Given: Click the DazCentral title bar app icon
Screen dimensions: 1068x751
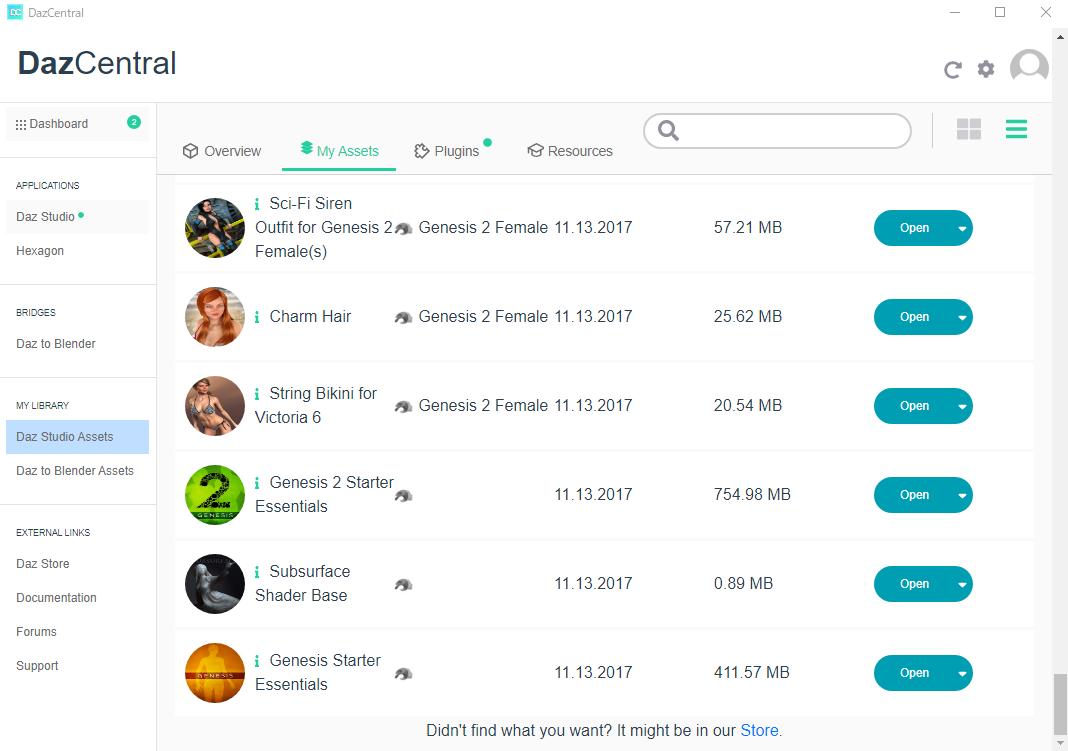Looking at the screenshot, I should (14, 12).
